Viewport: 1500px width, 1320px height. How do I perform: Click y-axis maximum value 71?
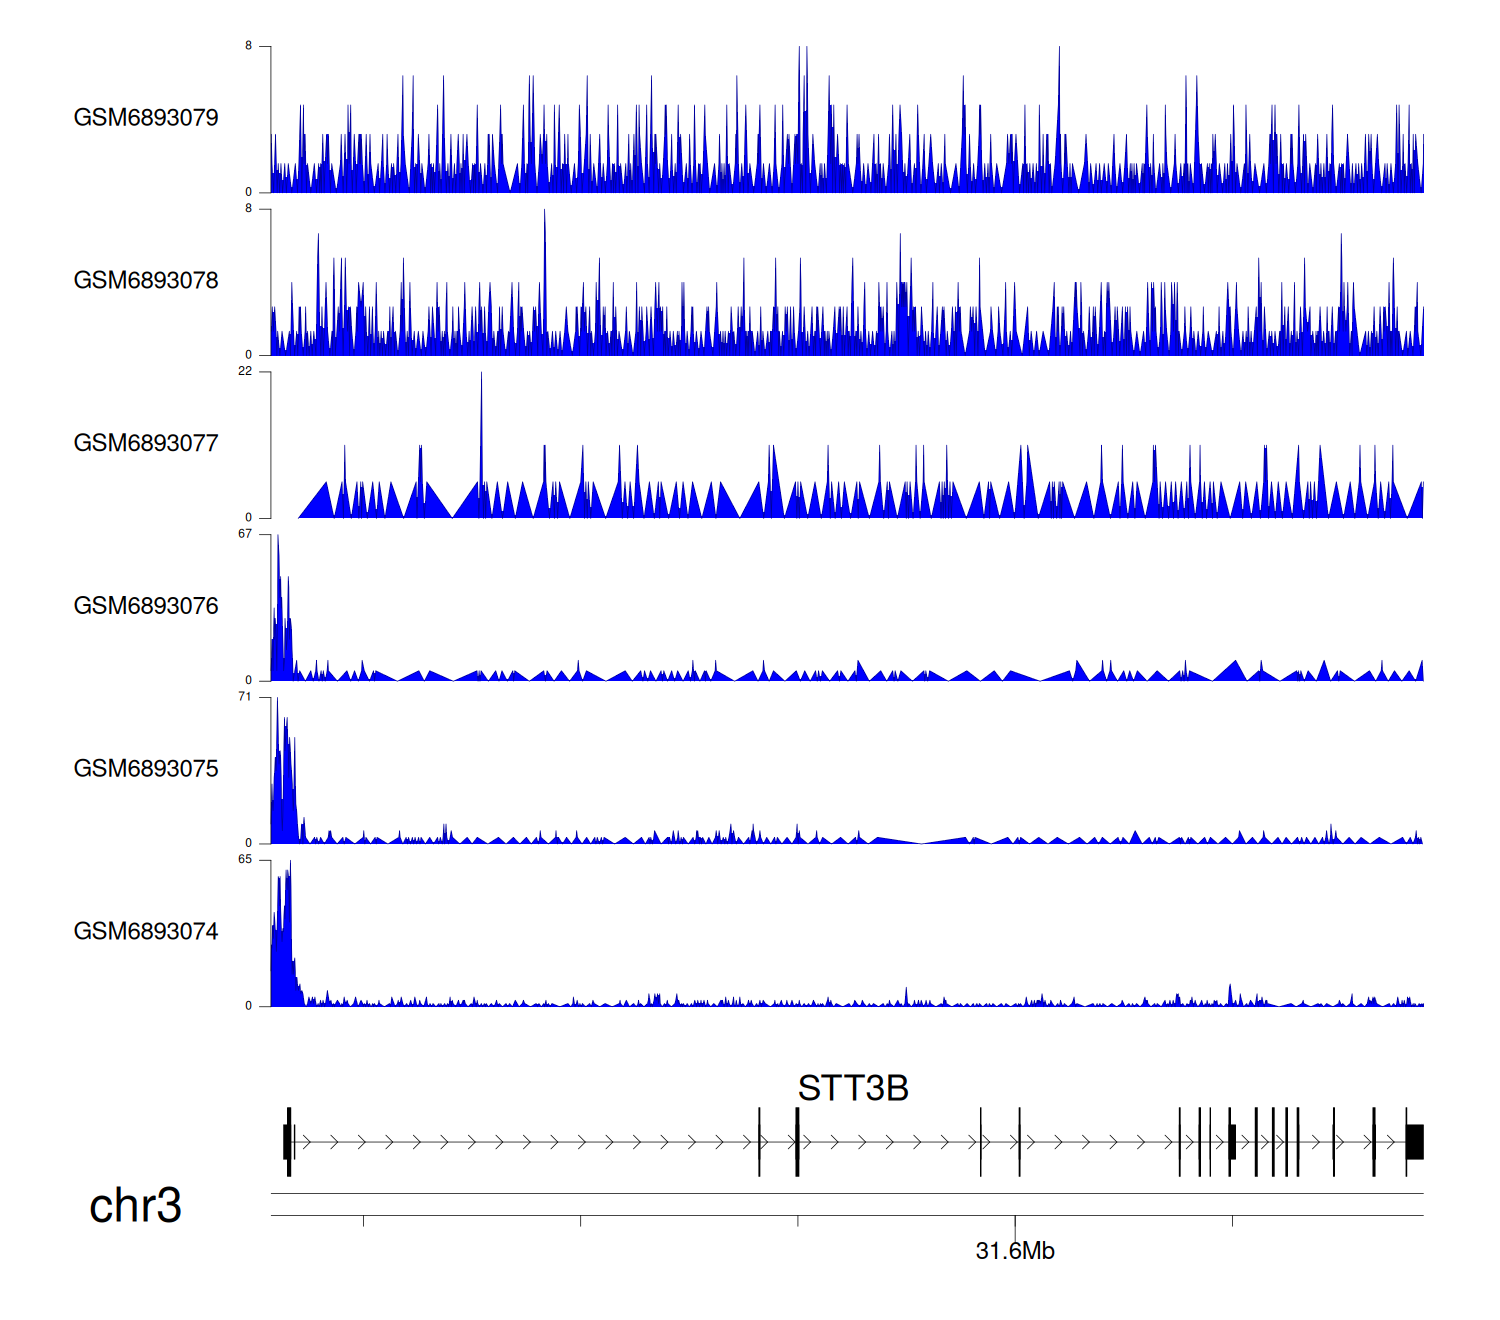245,697
